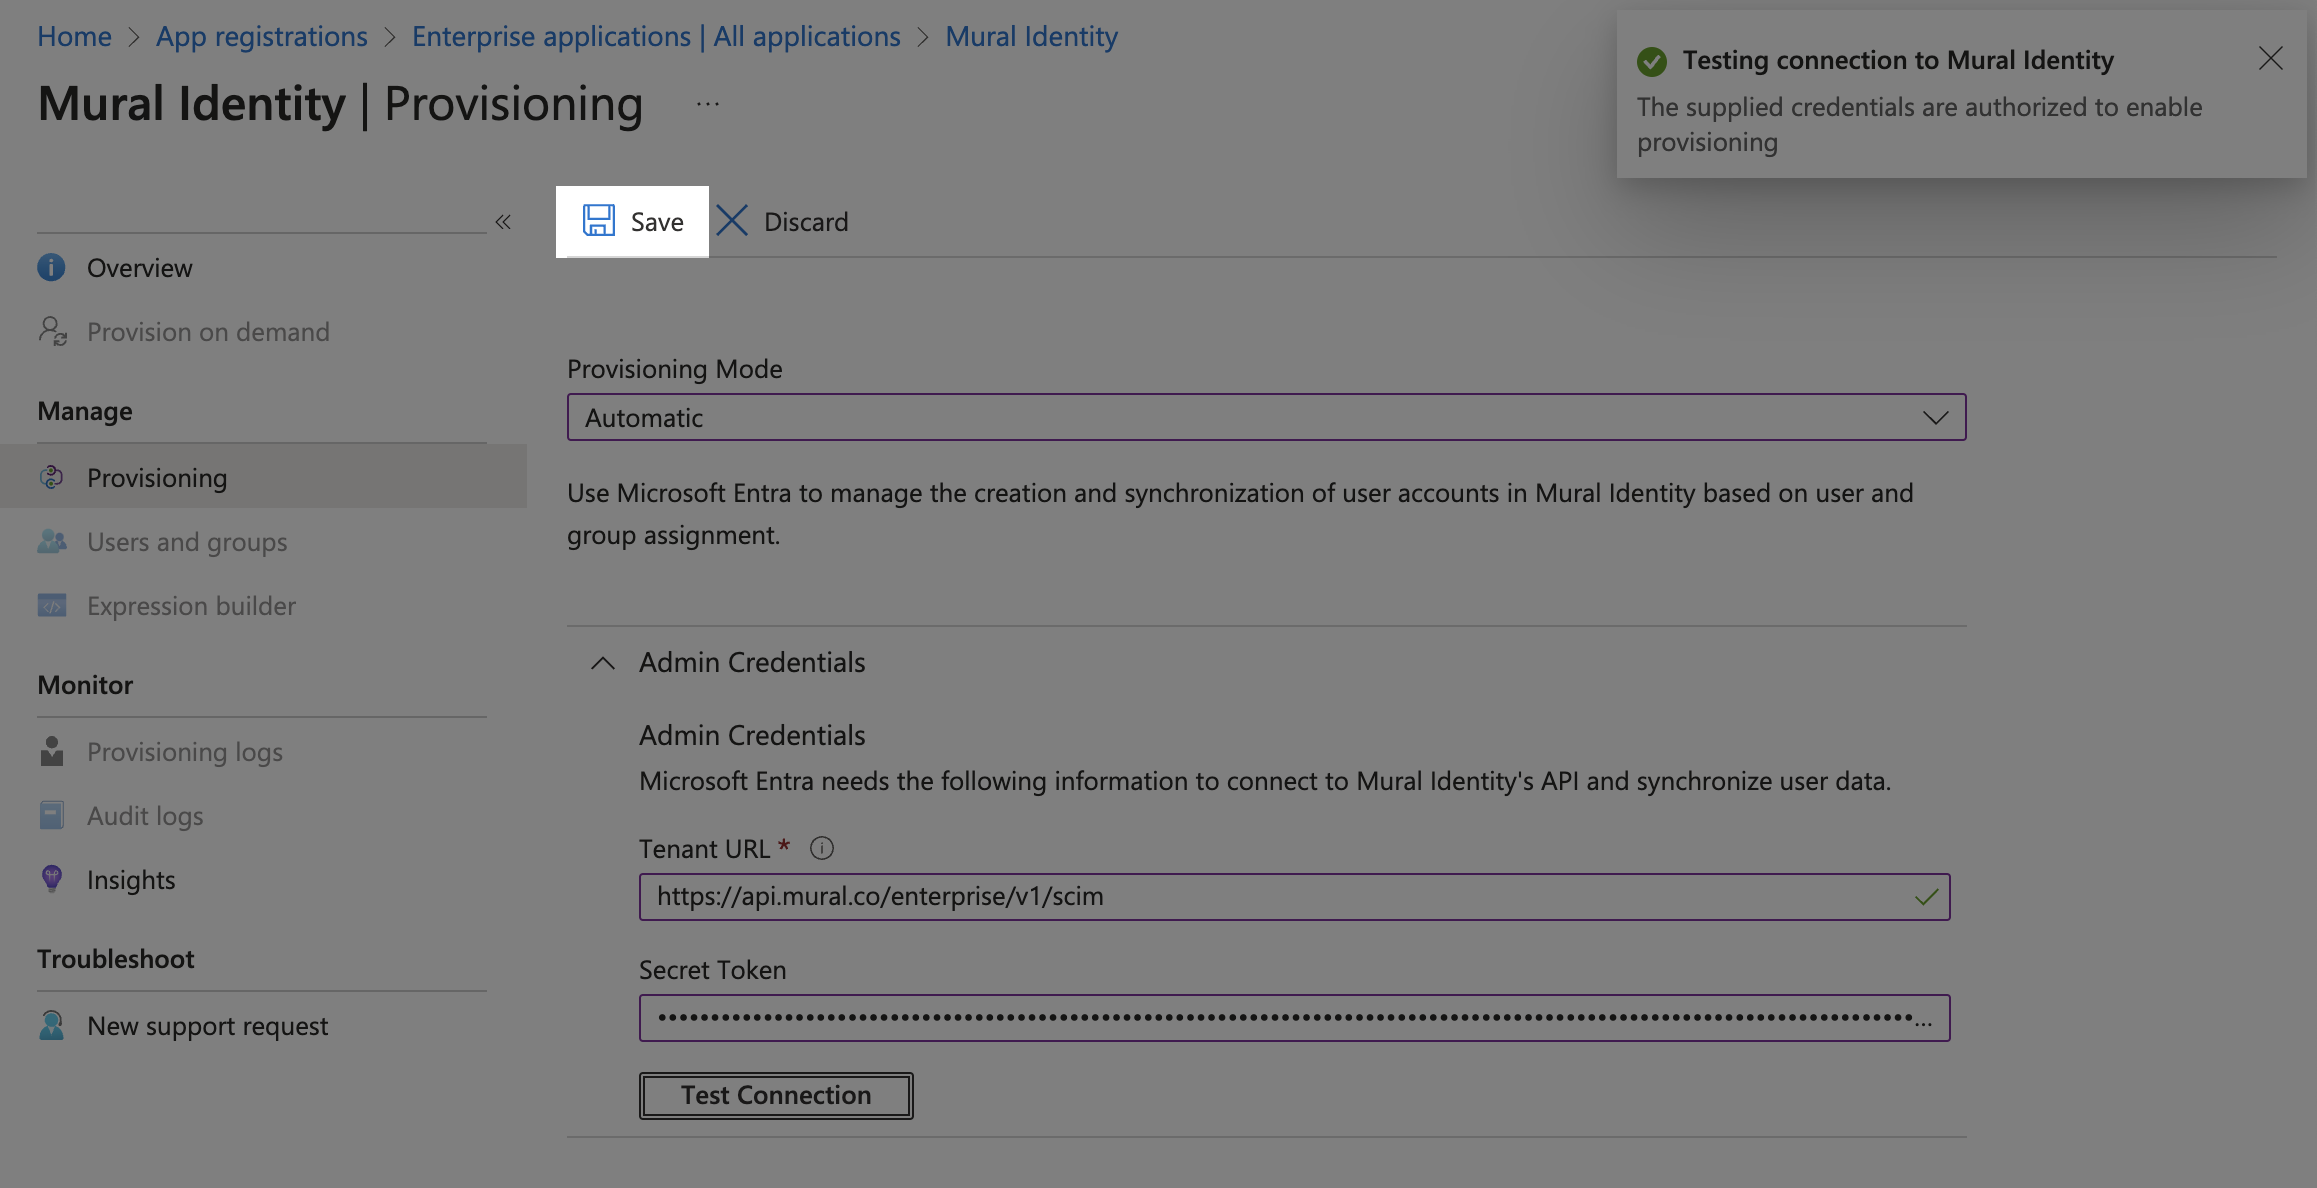The width and height of the screenshot is (2317, 1188).
Task: Open App registrations breadcrumb link
Action: 262,36
